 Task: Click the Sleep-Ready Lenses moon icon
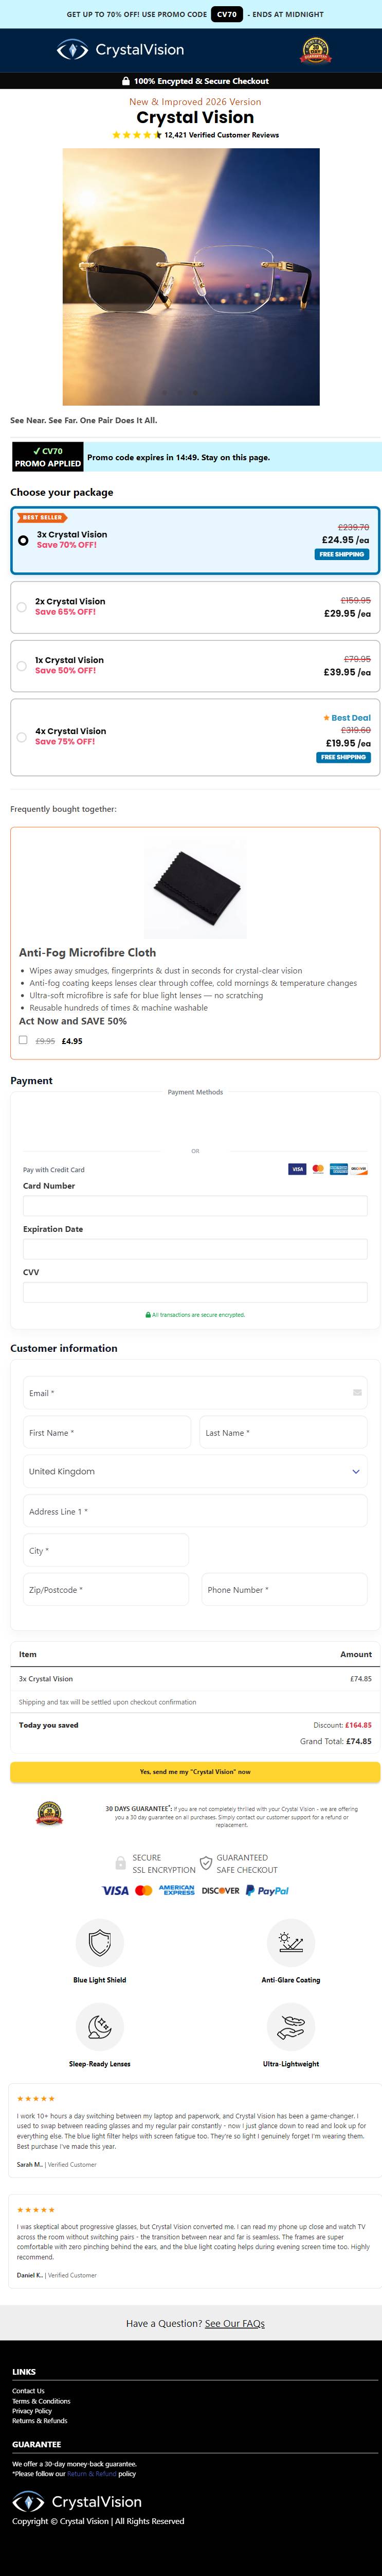tap(100, 2026)
